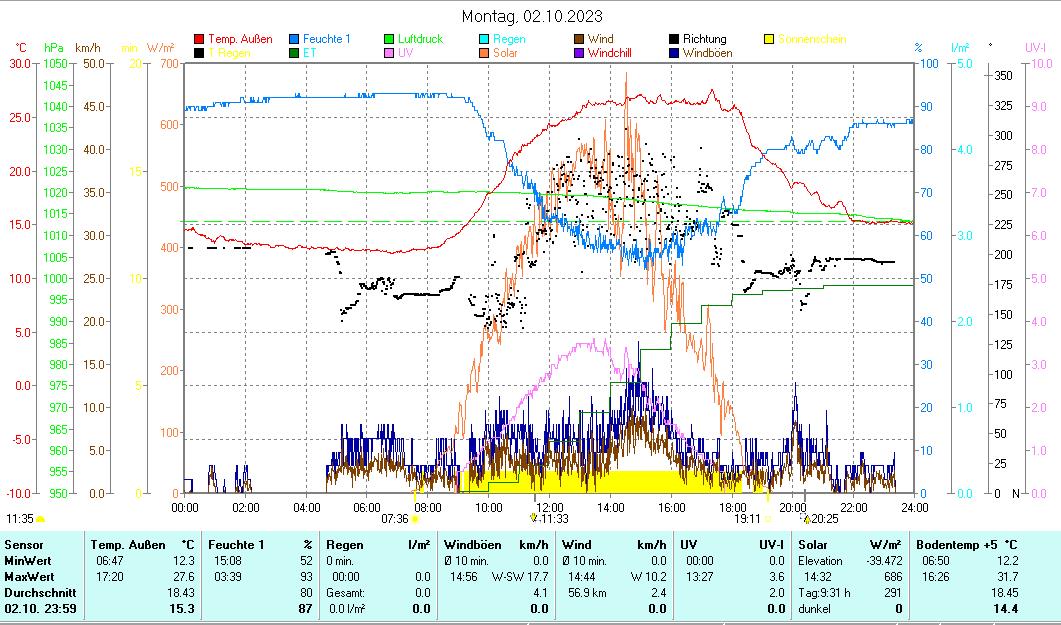1061x625 pixels.
Task: Click the Solar legend label
Action: [x=507, y=53]
